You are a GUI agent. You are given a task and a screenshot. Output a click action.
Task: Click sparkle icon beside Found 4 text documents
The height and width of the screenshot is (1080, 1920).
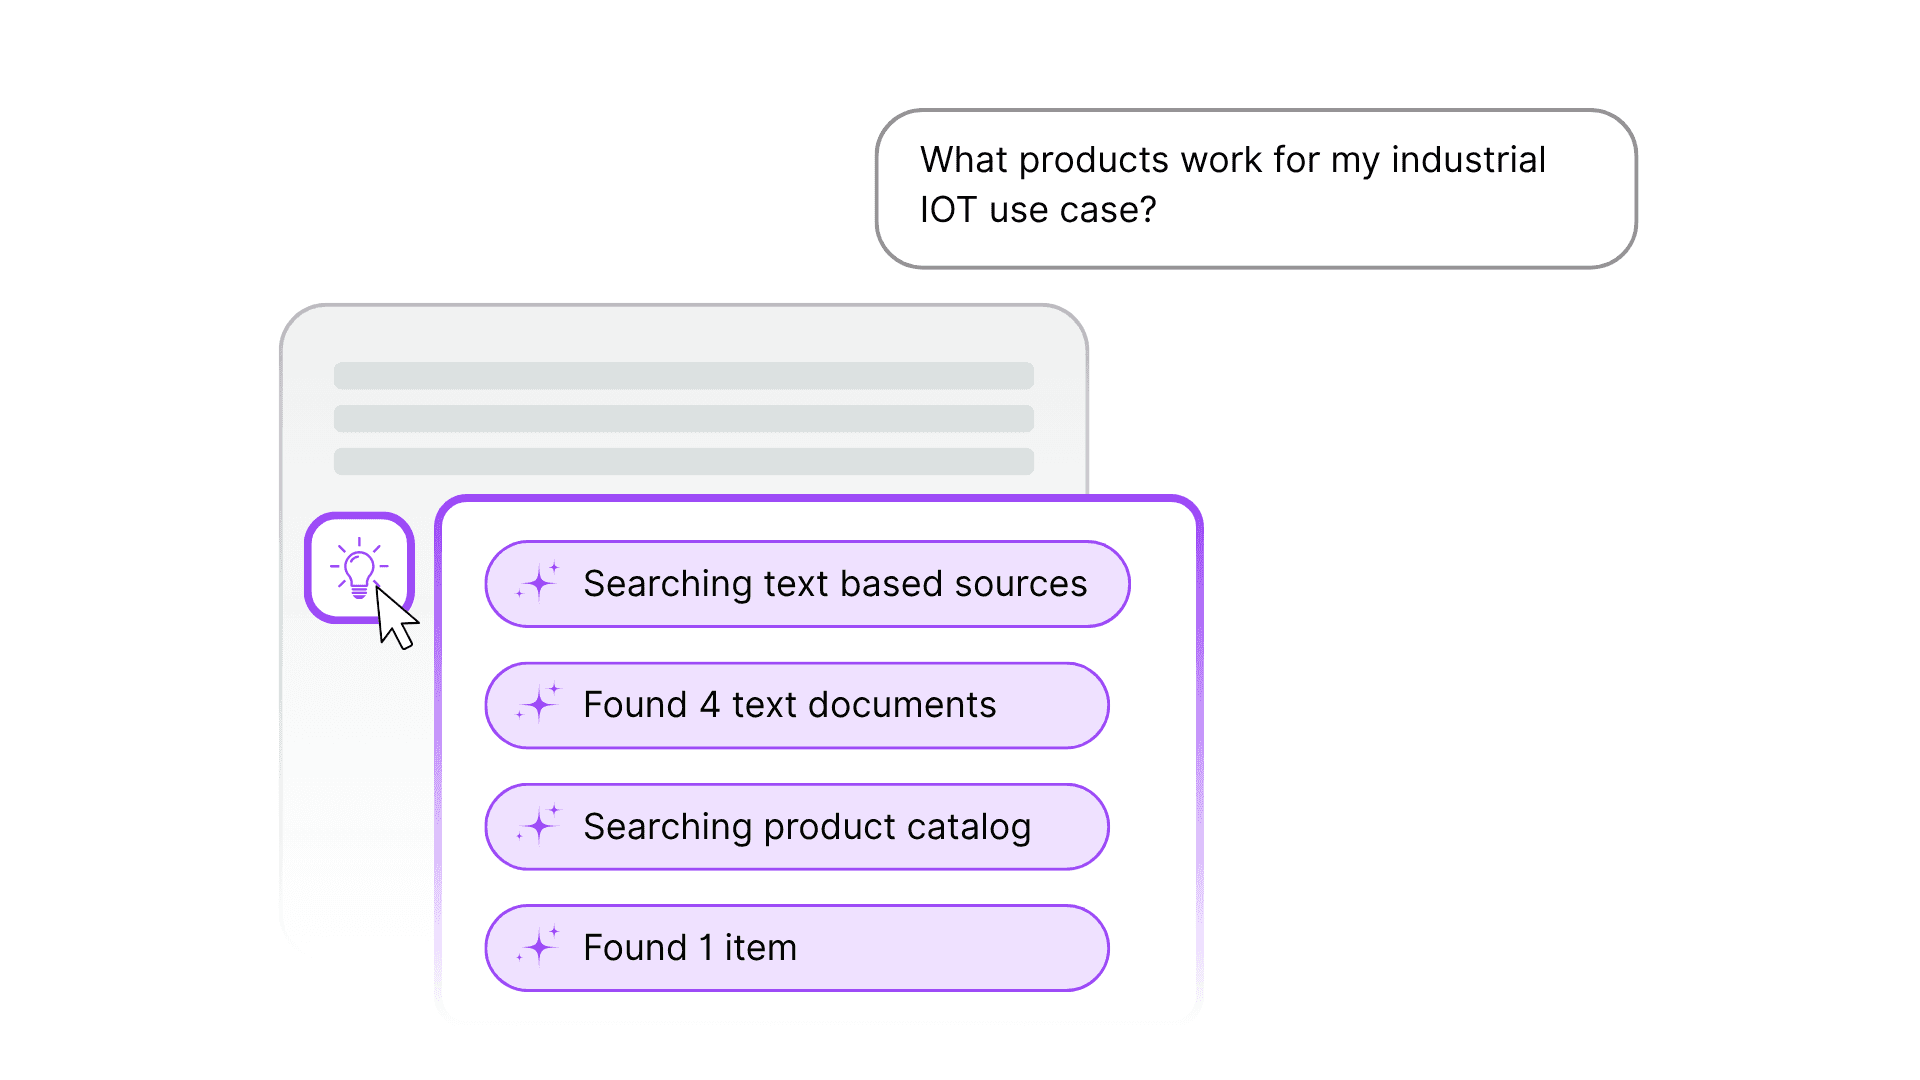tap(539, 704)
